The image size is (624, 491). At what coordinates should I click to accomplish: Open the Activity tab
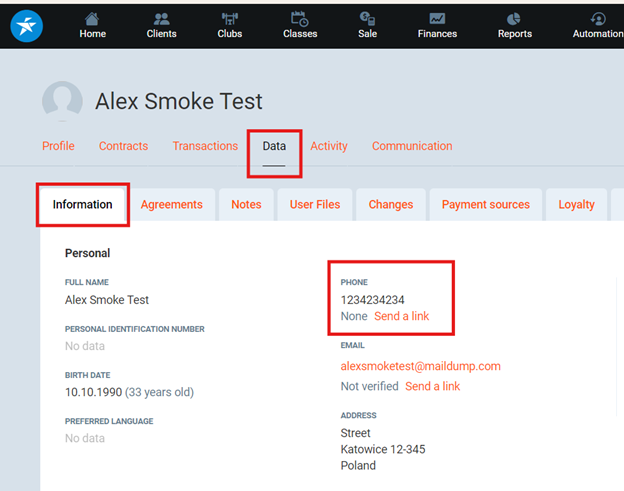329,146
